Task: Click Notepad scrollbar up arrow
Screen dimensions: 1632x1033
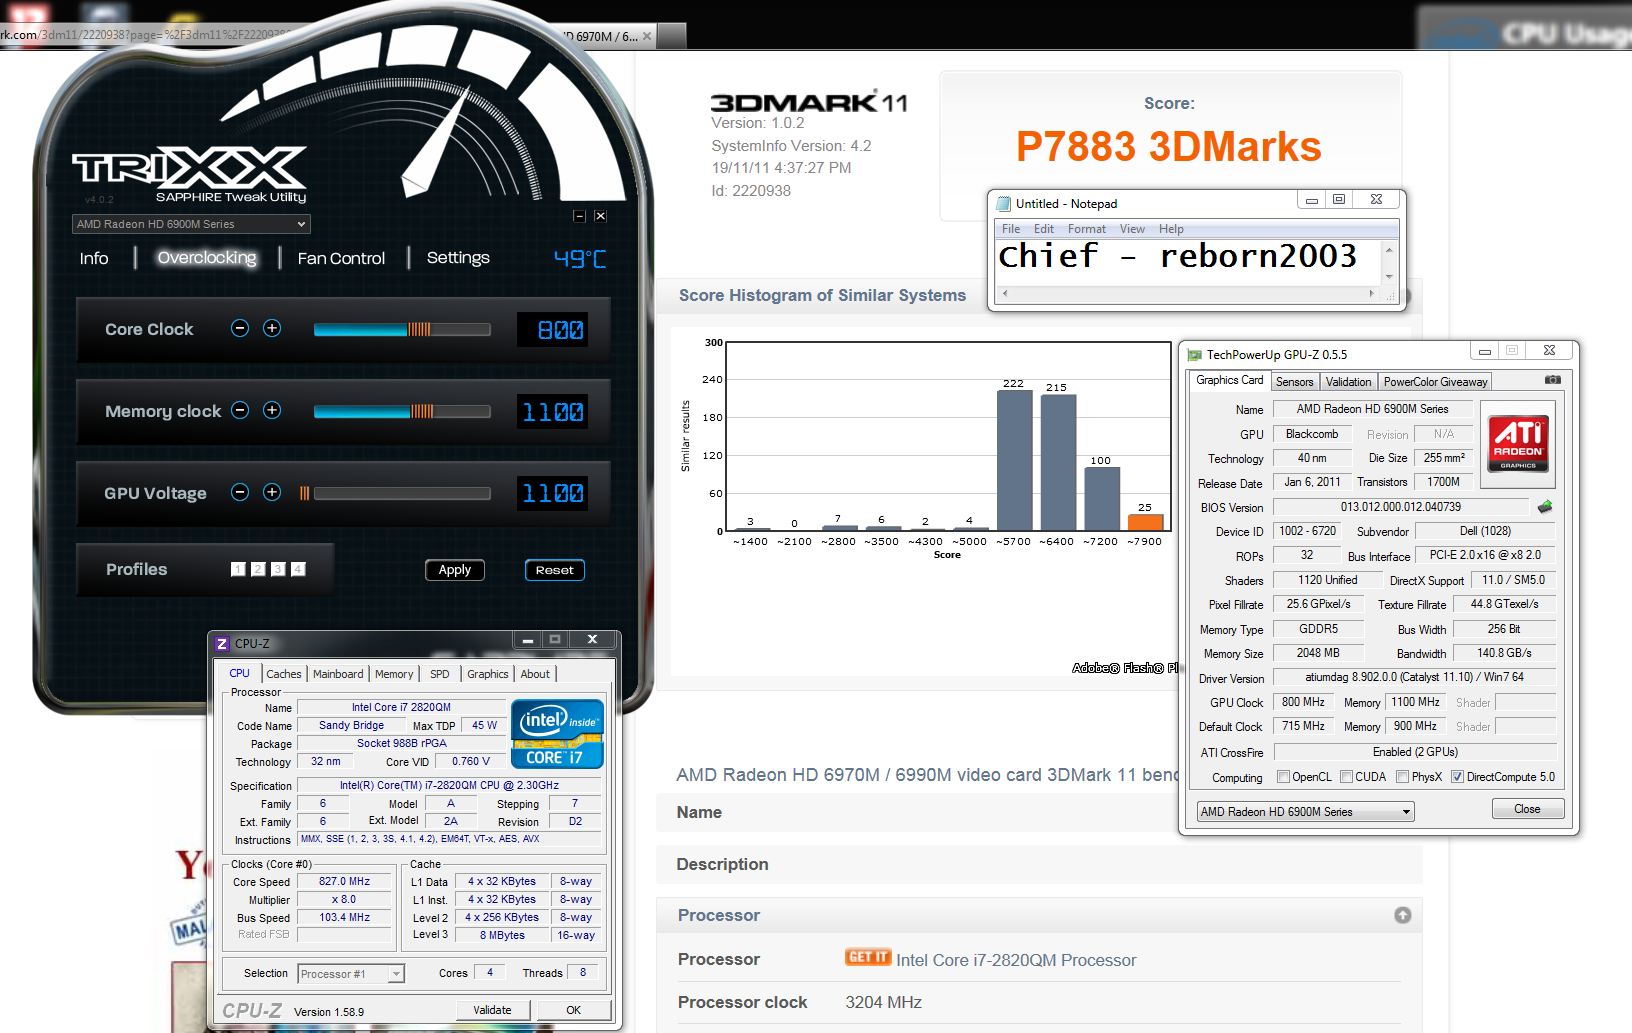Action: tap(1389, 250)
